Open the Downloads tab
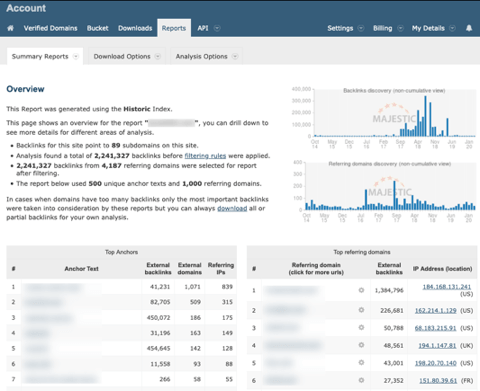The image size is (480, 391). 135,28
